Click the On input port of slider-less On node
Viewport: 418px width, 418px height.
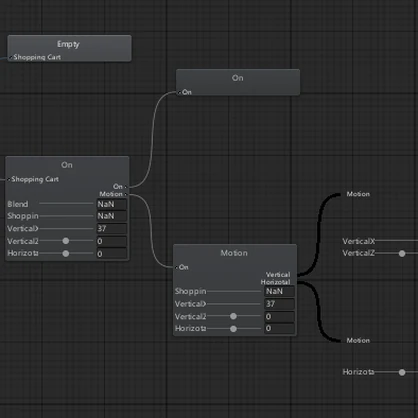coord(179,92)
